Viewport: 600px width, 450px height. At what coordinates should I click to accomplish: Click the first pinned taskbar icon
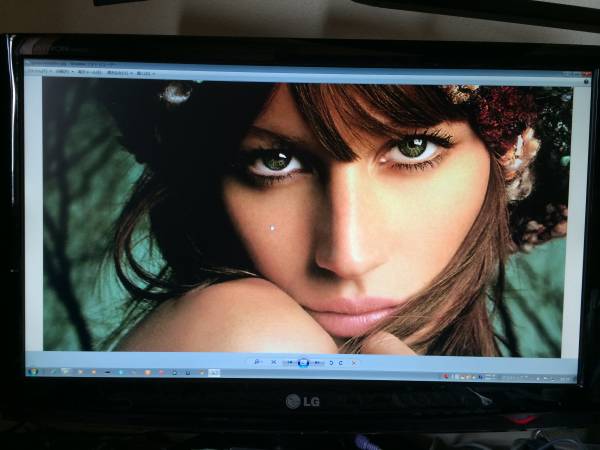[x=52, y=371]
